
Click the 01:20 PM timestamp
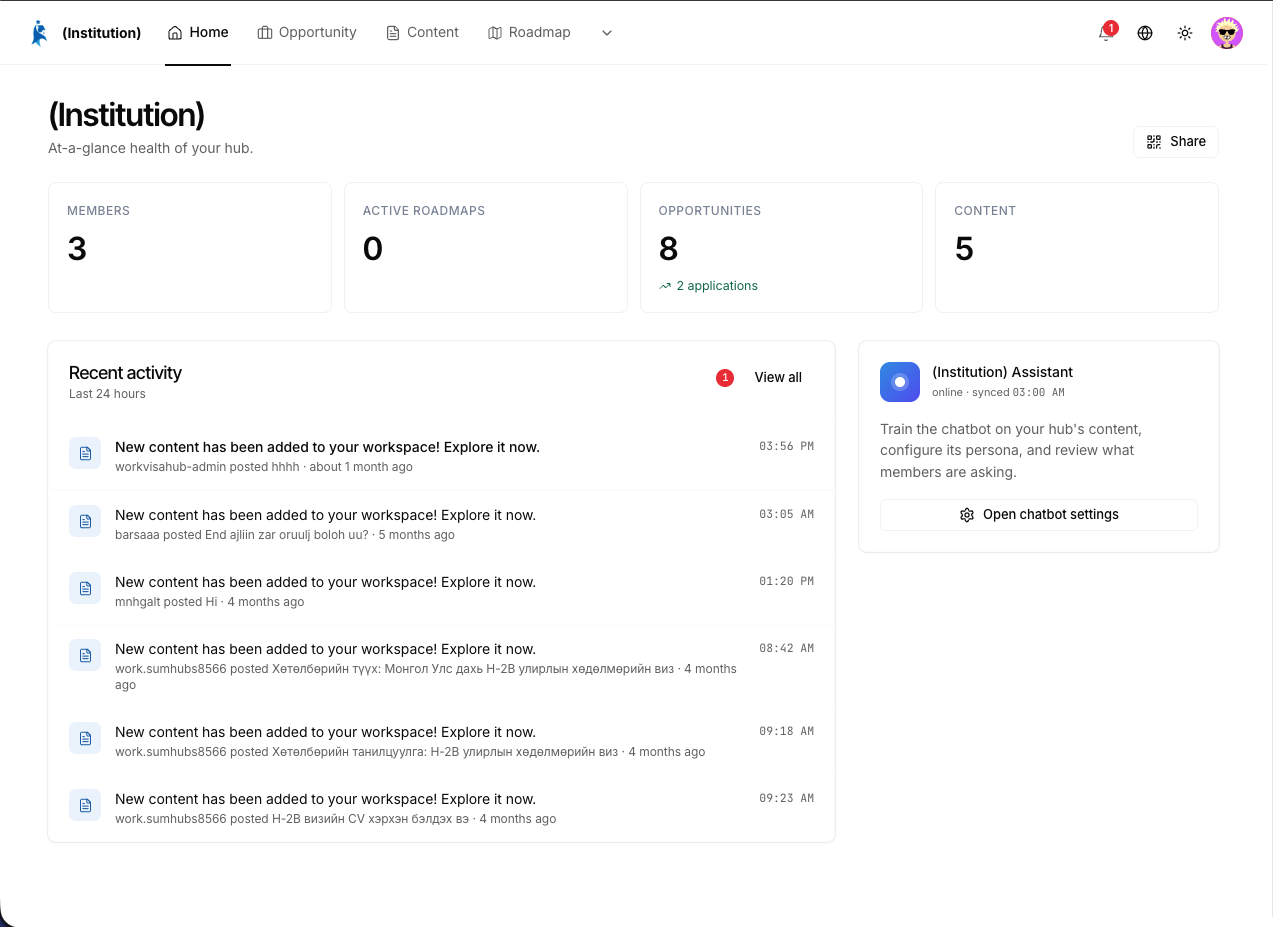(786, 581)
